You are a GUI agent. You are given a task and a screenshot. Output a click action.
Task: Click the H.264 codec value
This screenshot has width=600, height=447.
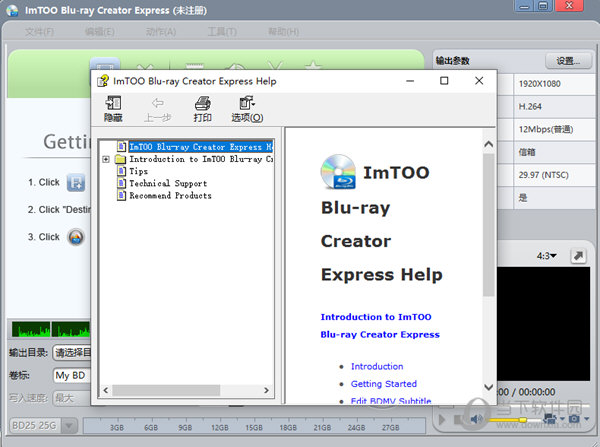(530, 106)
